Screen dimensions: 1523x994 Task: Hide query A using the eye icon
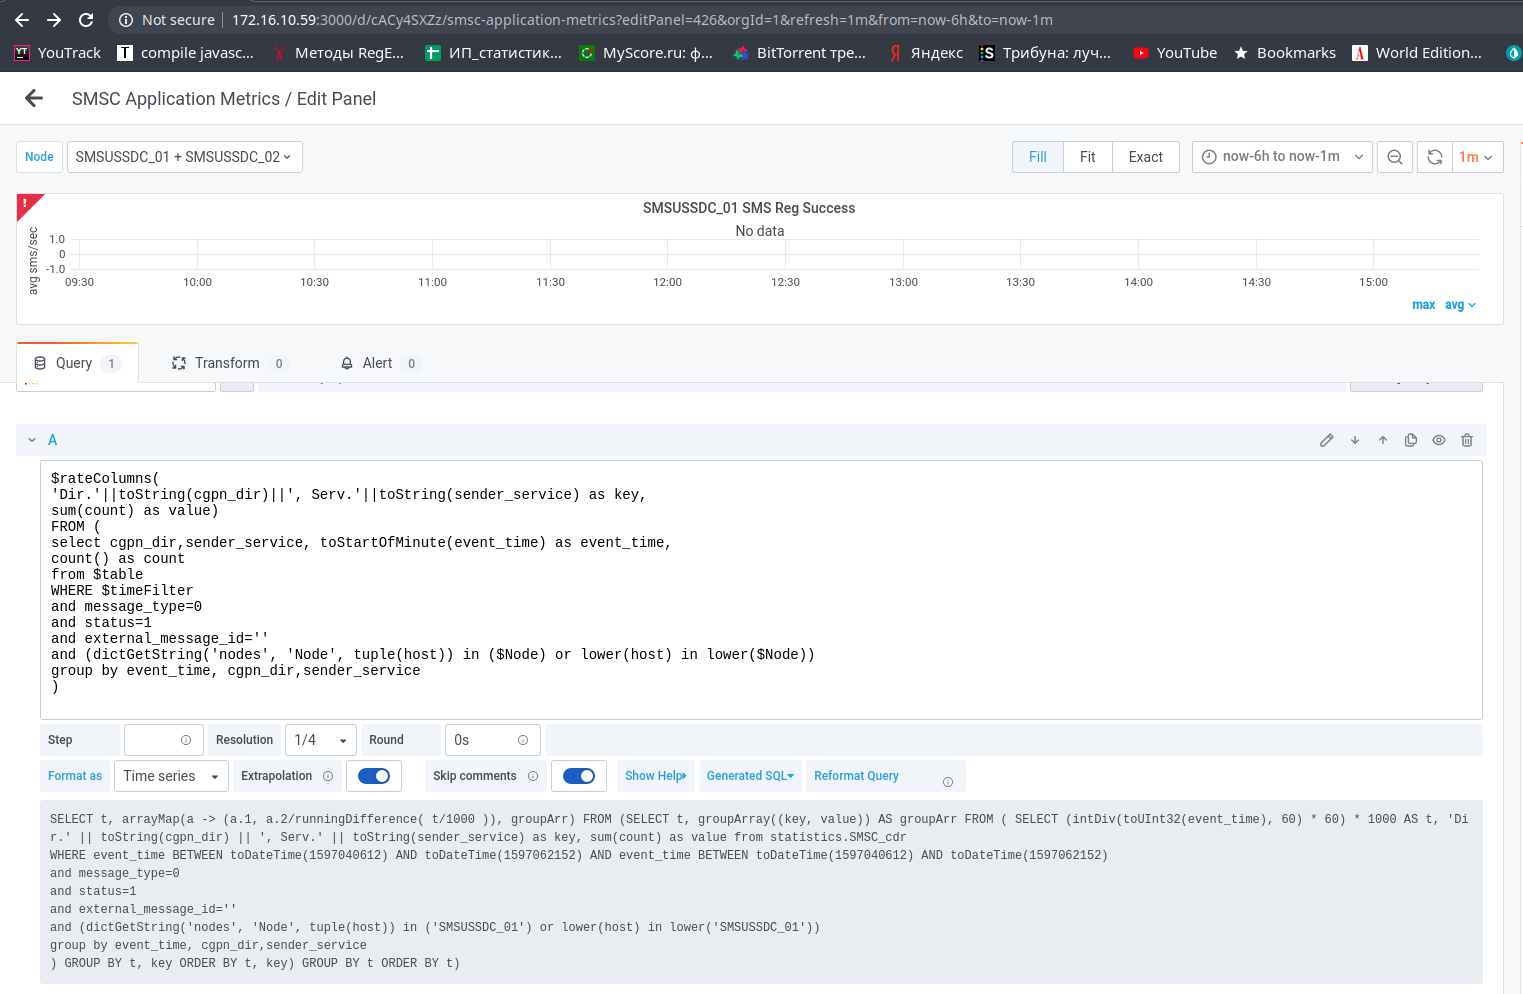1439,440
